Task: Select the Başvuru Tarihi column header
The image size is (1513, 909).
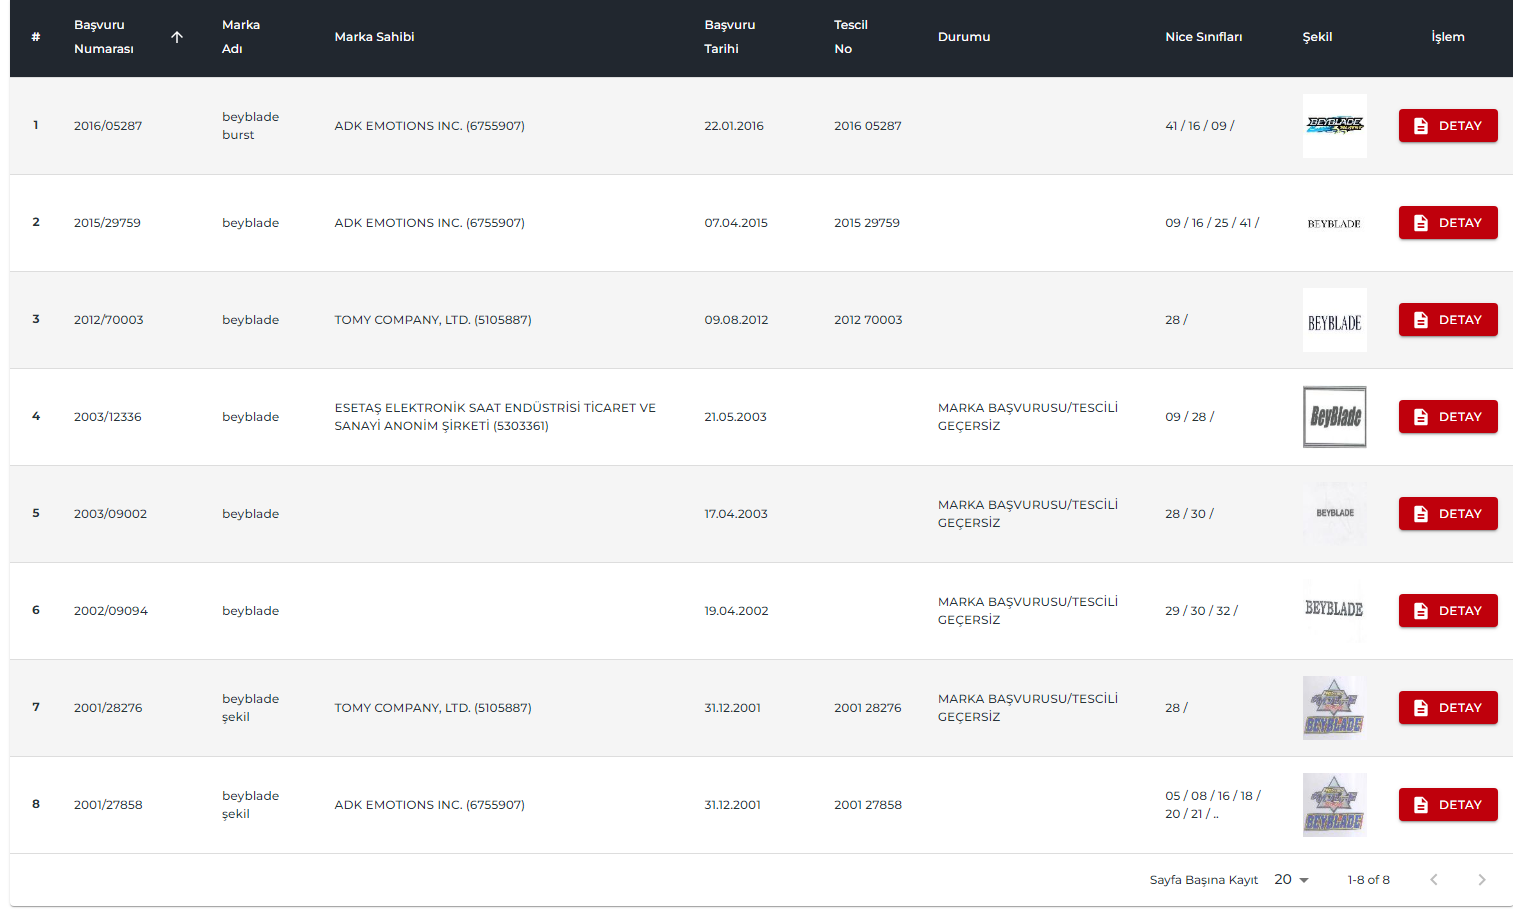Action: [x=730, y=37]
